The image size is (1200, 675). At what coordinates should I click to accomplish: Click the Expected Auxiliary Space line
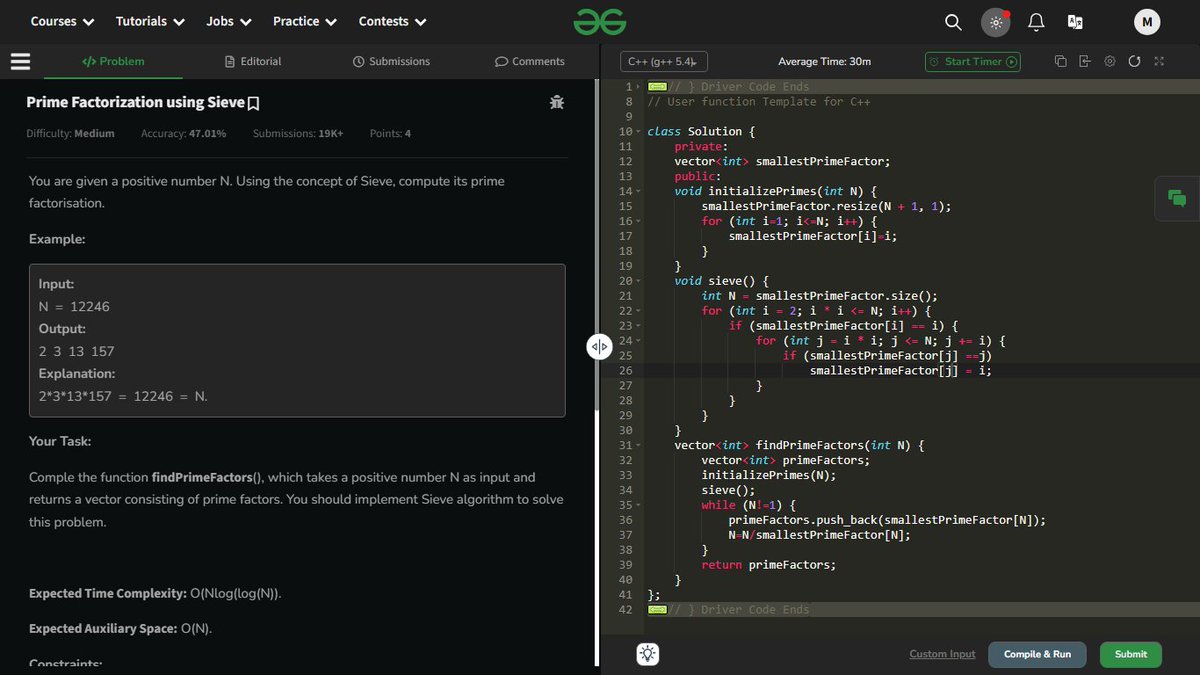point(120,629)
